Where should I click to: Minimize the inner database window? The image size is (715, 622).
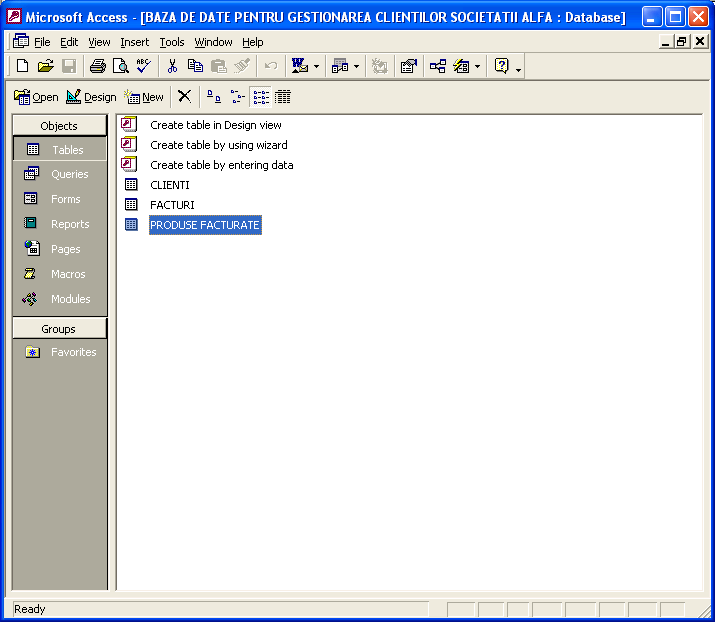(x=665, y=41)
